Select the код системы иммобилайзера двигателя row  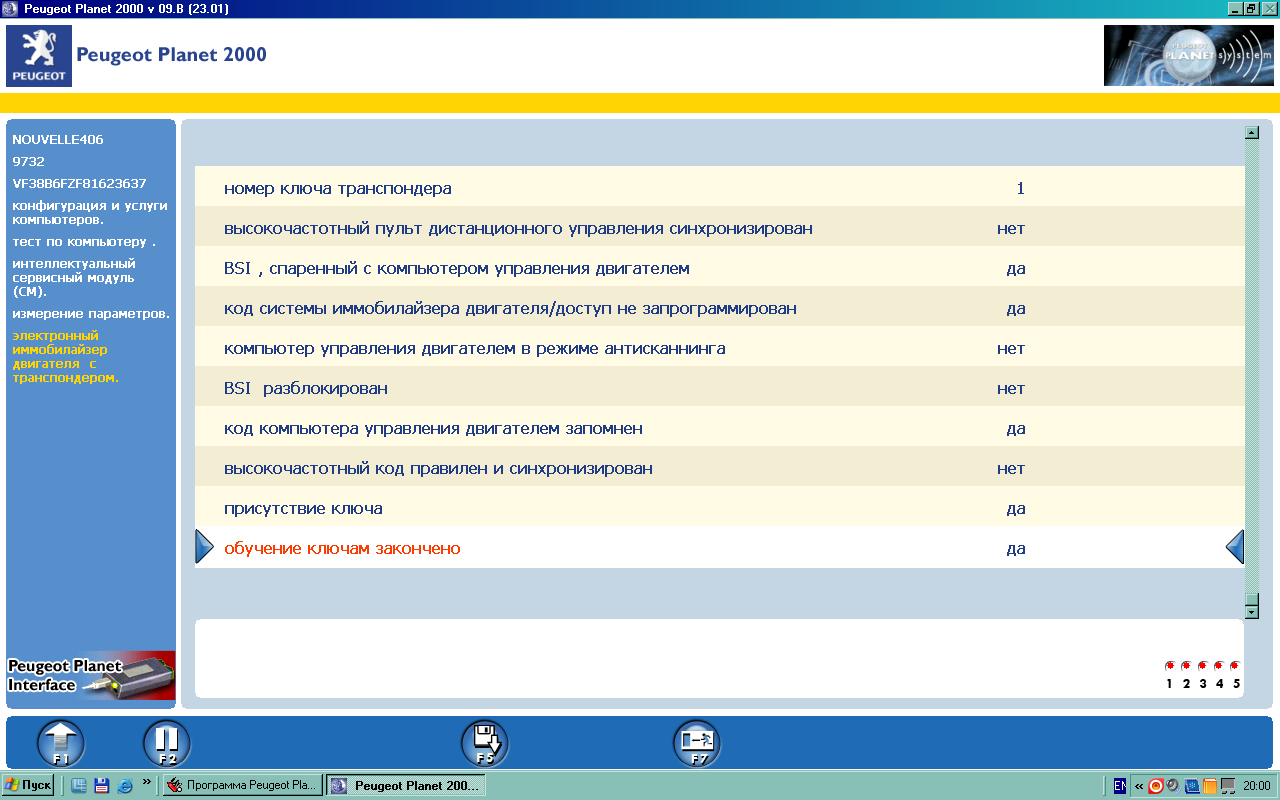(x=720, y=308)
